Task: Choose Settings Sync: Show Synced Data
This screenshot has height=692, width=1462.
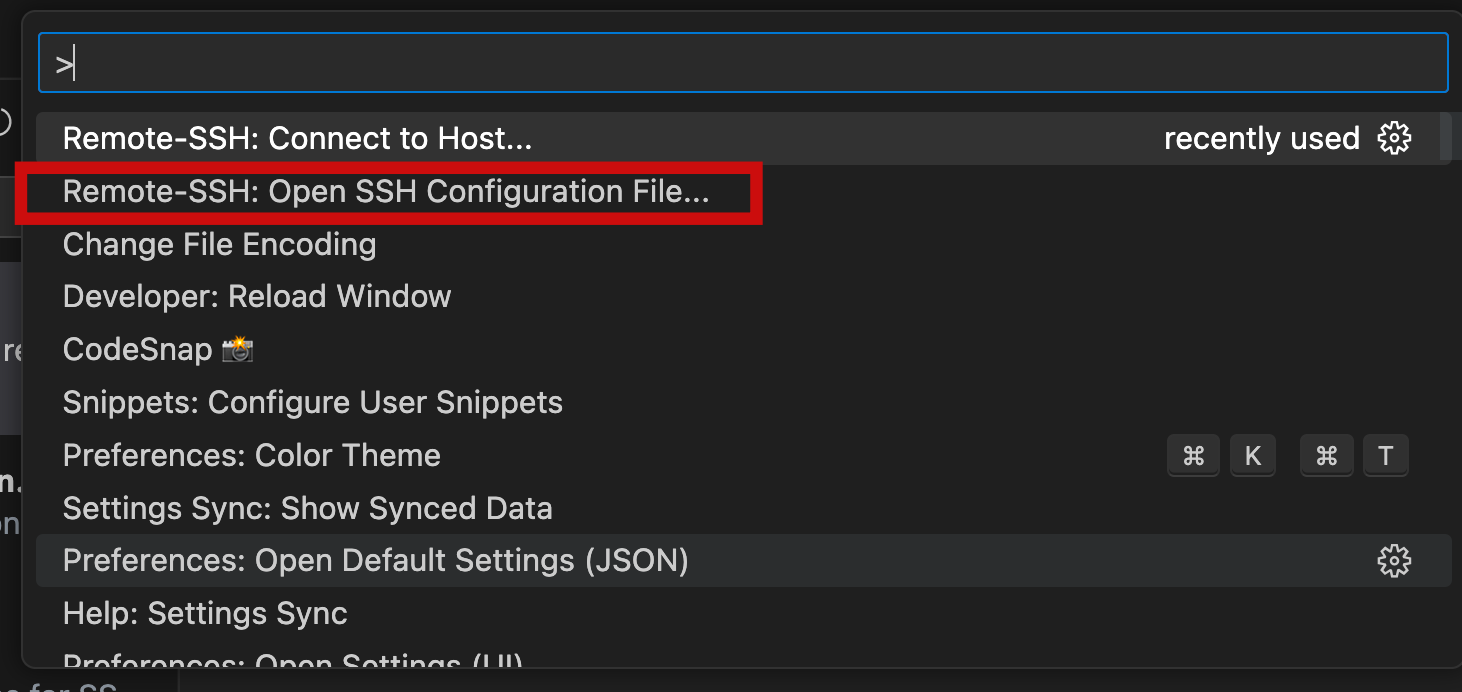Action: 743,508
